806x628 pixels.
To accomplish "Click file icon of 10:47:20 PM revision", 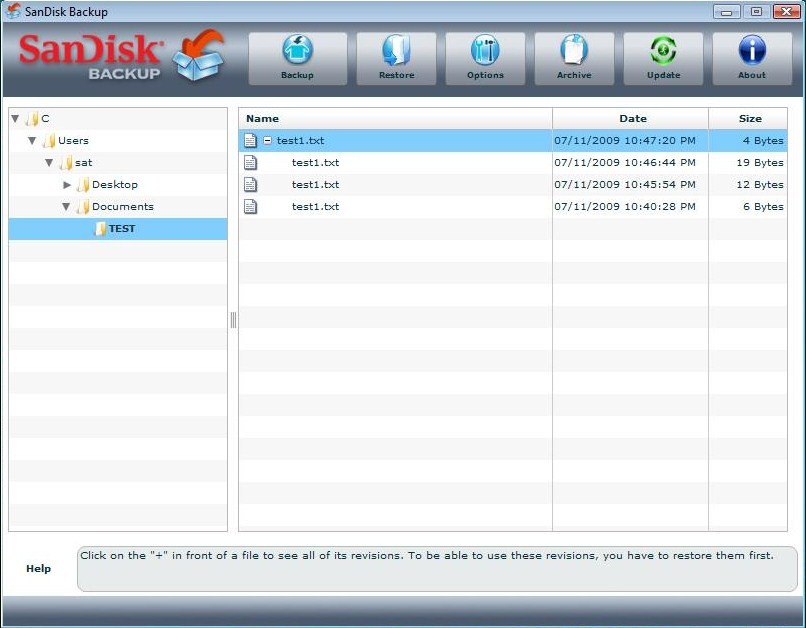I will (250, 140).
